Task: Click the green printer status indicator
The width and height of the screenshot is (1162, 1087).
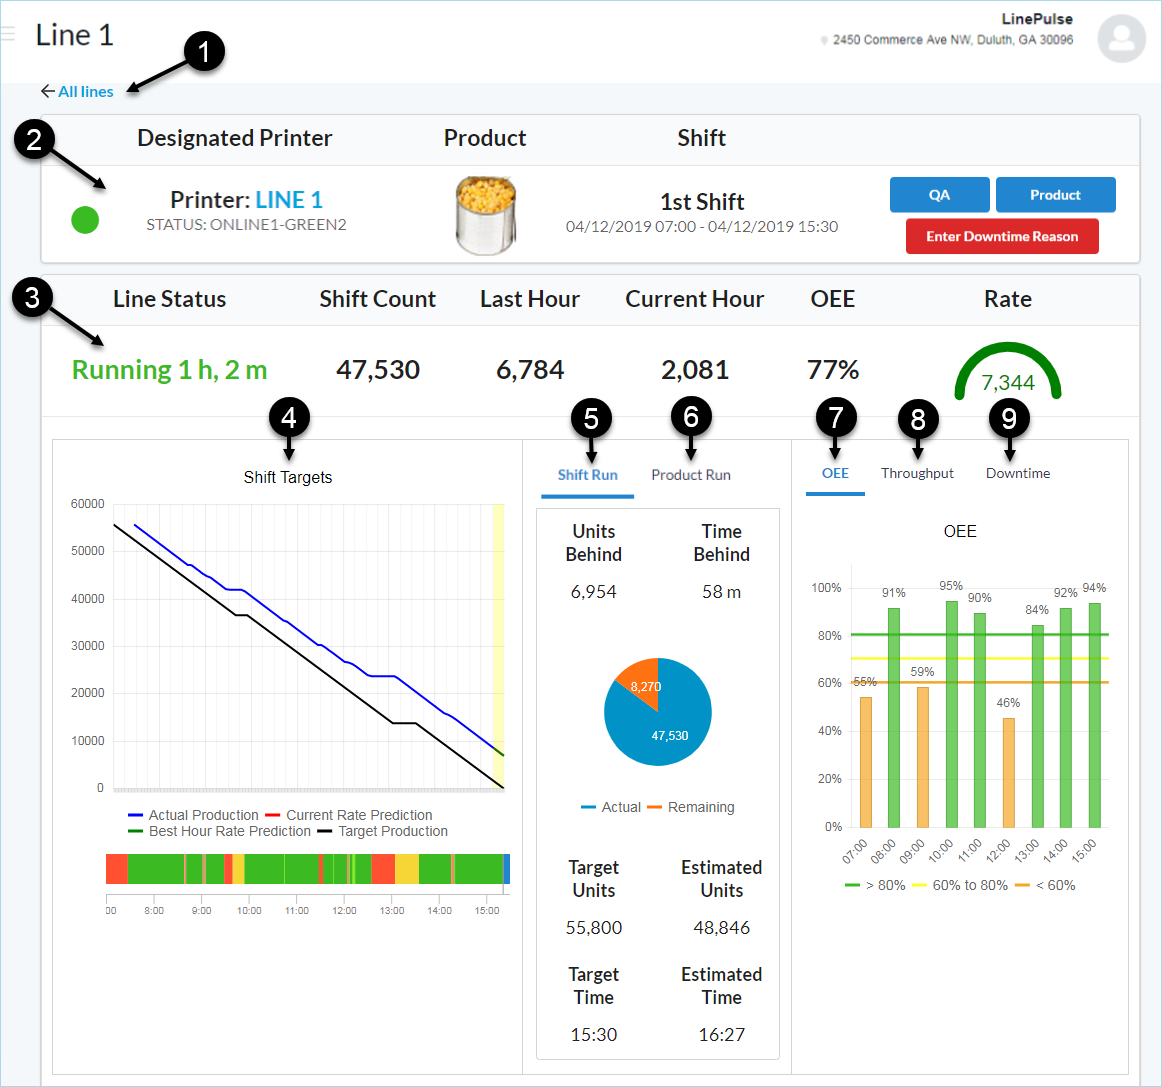Action: (85, 219)
